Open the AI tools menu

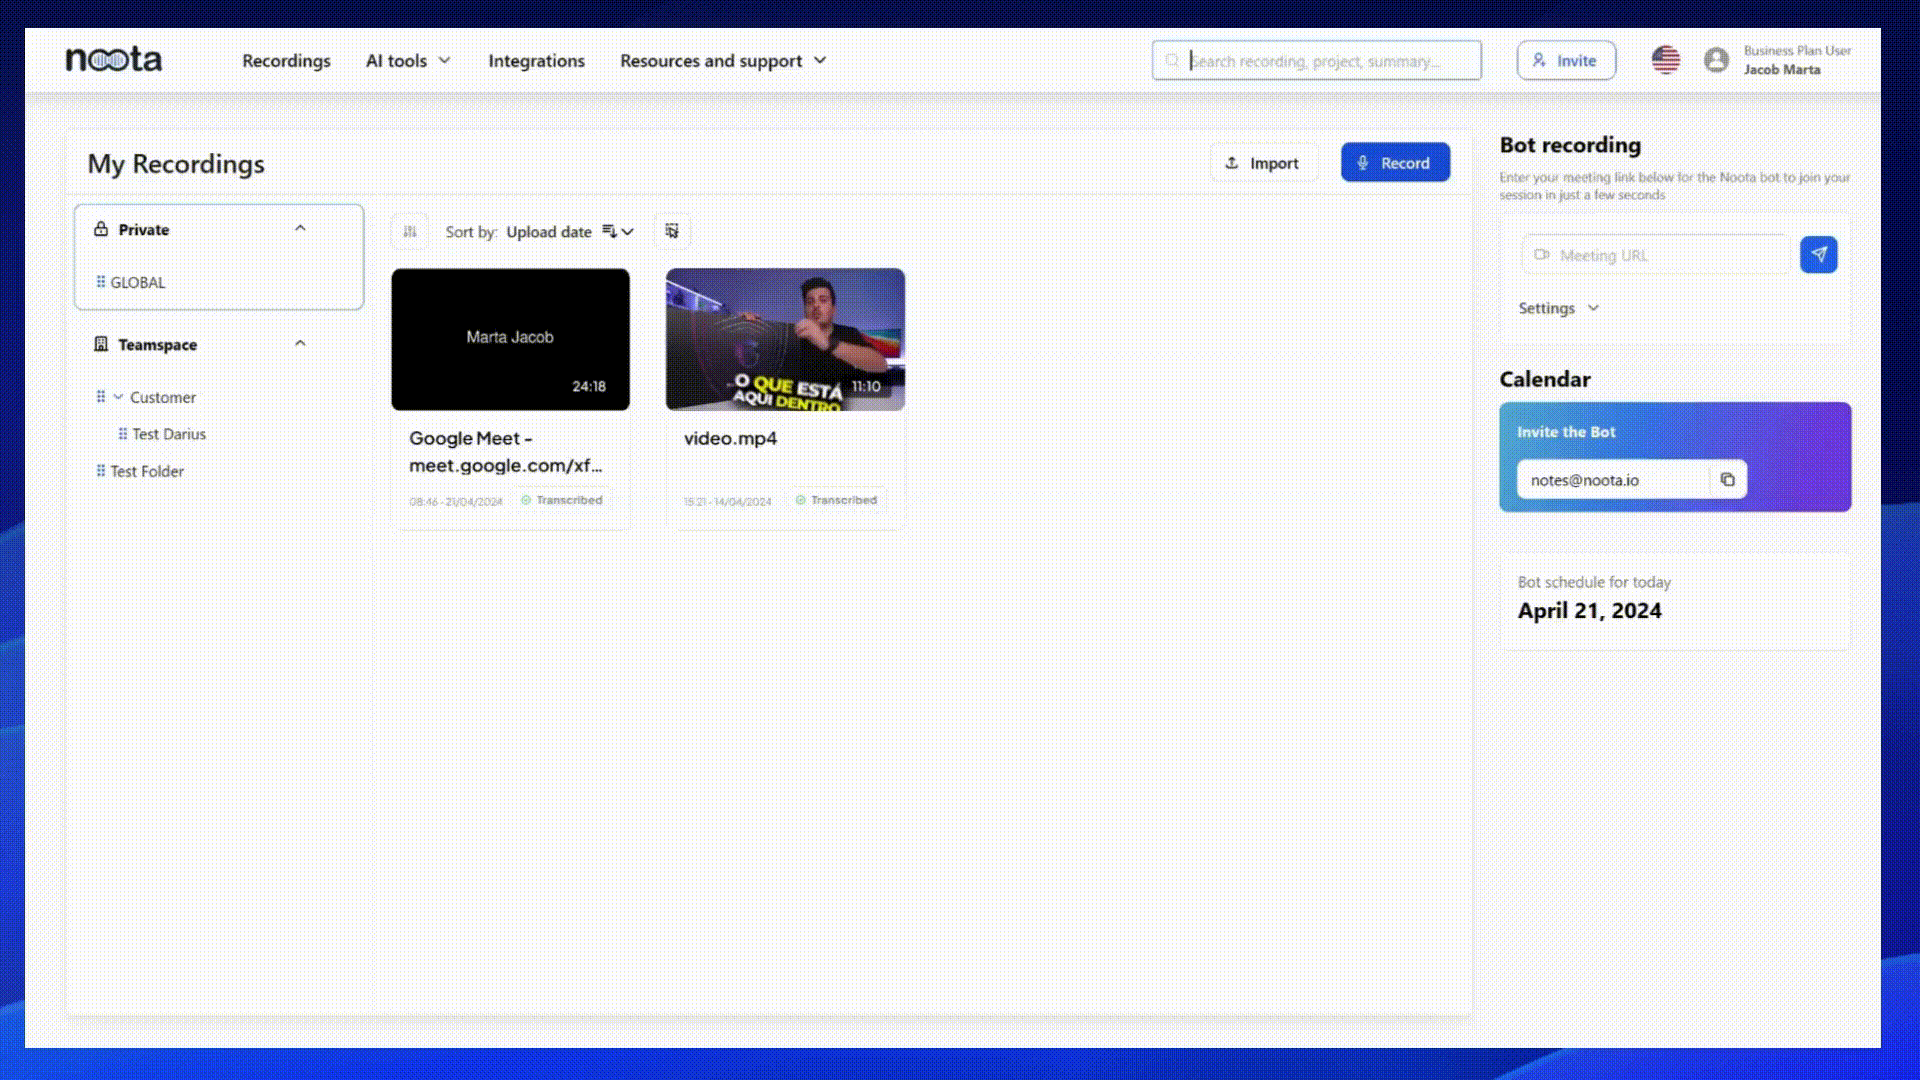pyautogui.click(x=408, y=61)
